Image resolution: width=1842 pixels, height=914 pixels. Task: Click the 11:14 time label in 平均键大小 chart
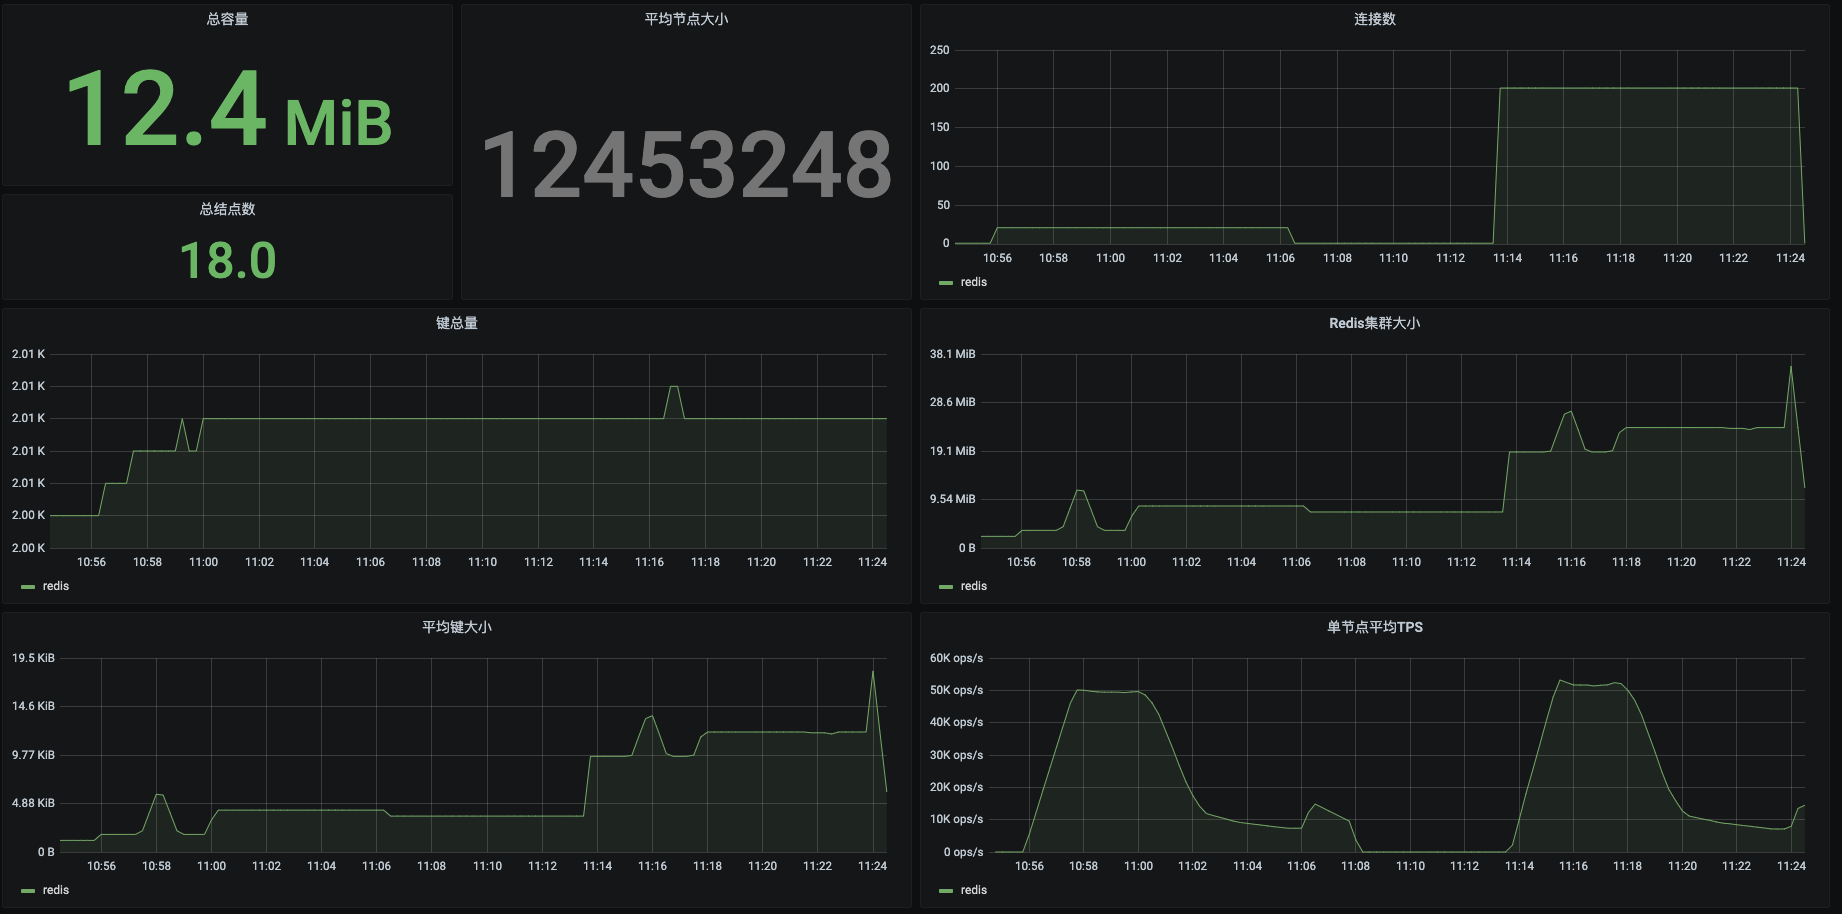click(x=597, y=866)
